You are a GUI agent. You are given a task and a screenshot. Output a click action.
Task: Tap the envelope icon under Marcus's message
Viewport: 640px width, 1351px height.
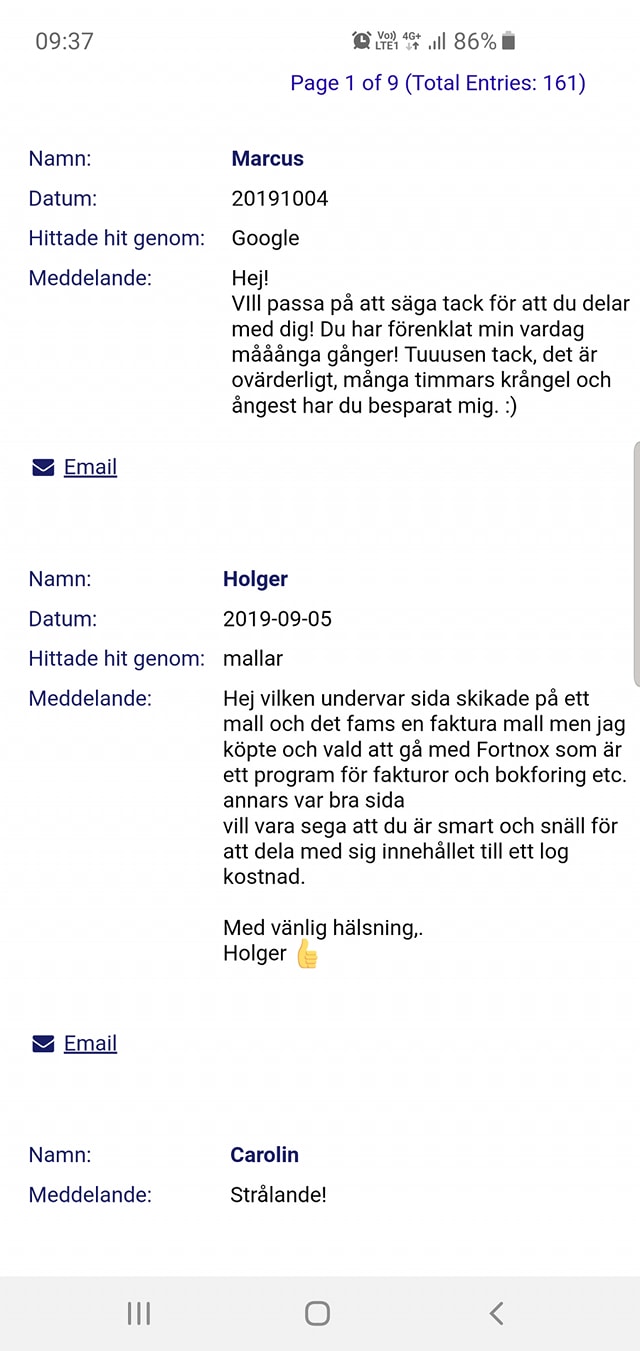[x=43, y=467]
